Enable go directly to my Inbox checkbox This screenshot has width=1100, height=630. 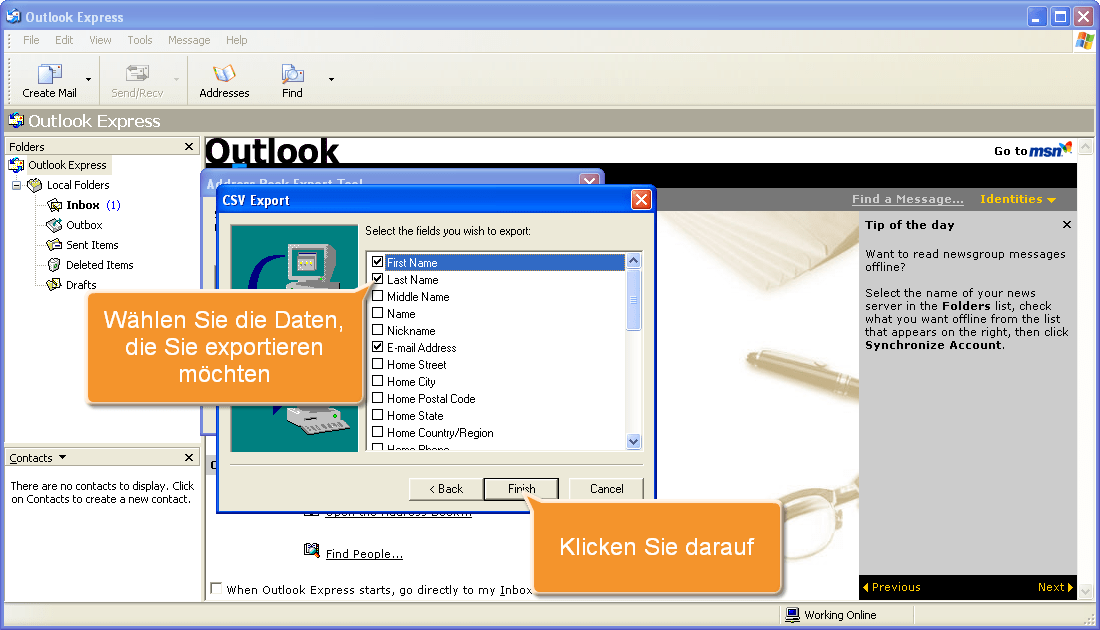pos(217,589)
